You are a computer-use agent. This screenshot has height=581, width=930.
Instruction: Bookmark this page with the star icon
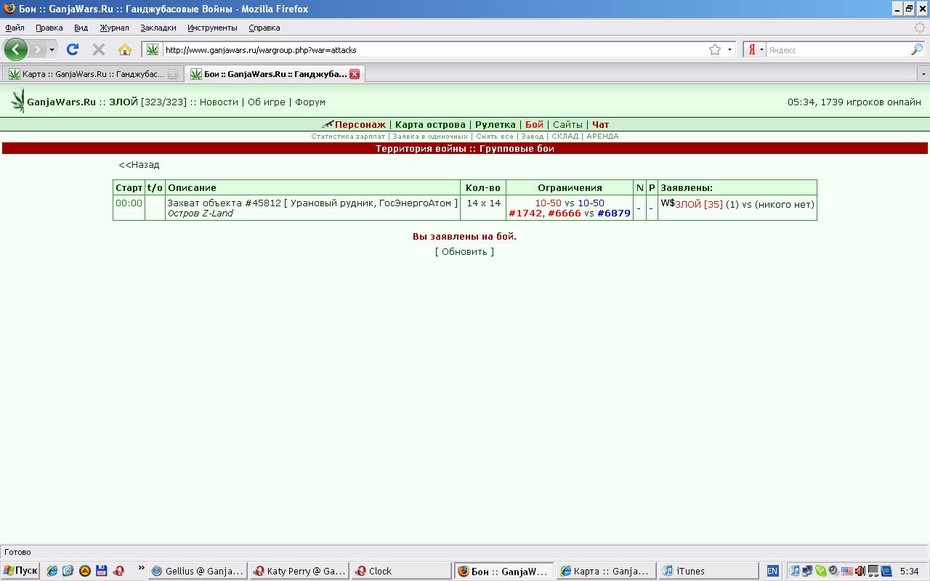[x=715, y=50]
